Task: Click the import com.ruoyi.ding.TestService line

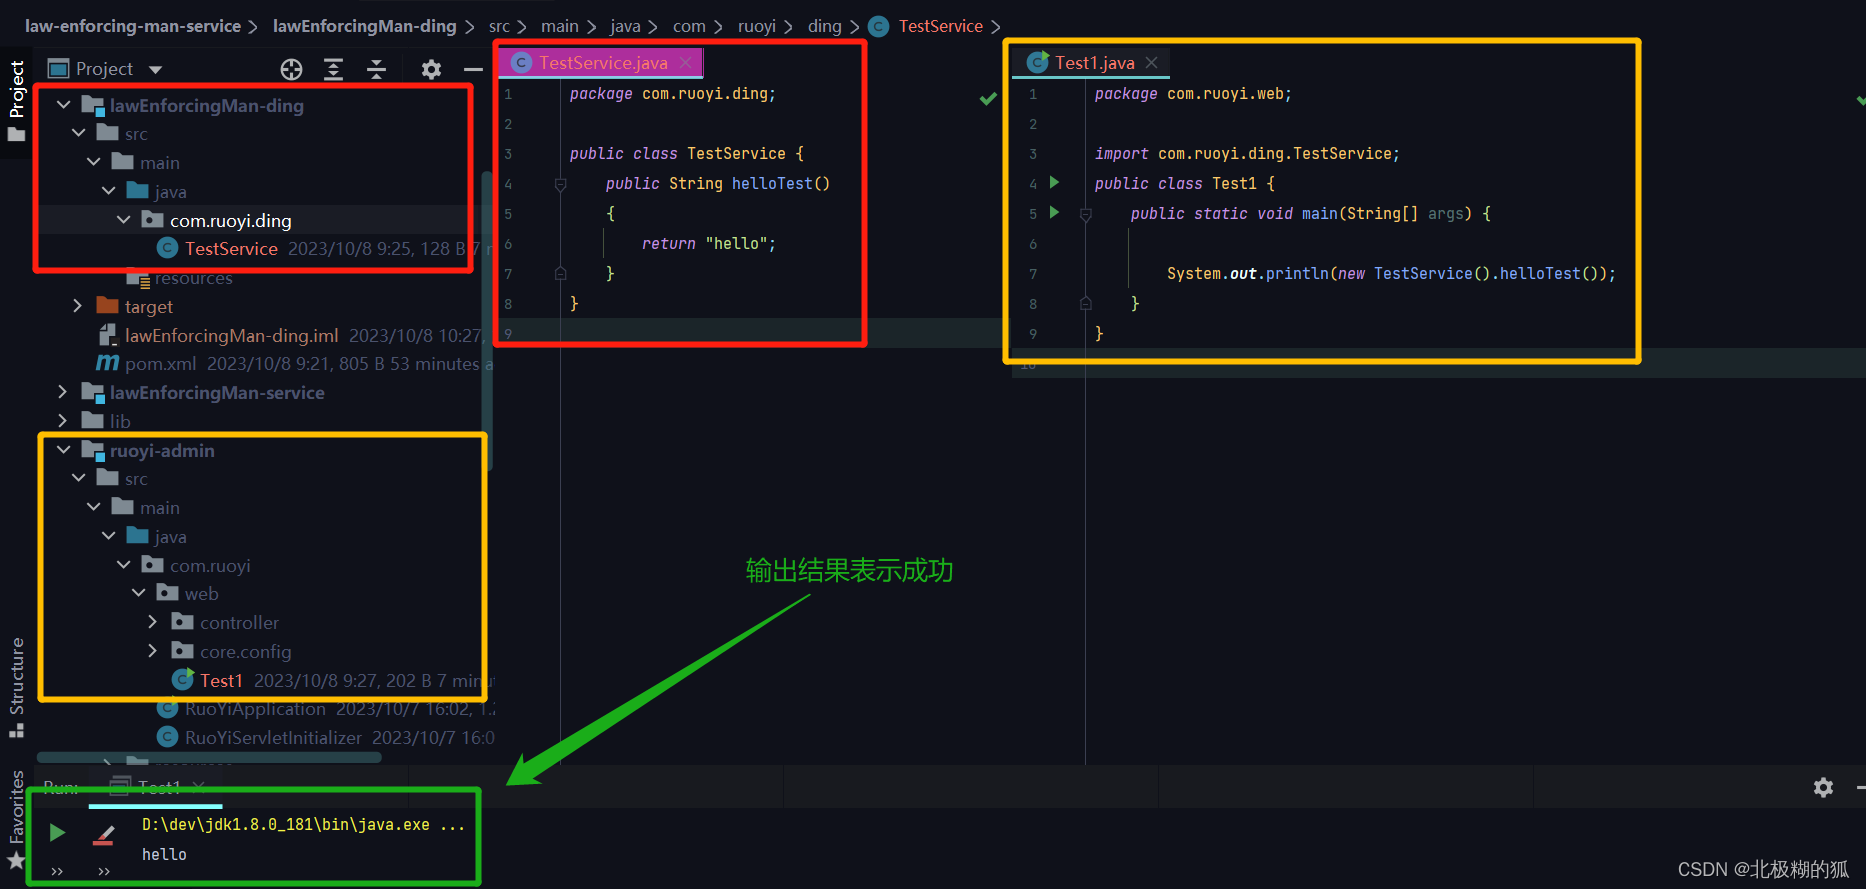Action: coord(1247,153)
